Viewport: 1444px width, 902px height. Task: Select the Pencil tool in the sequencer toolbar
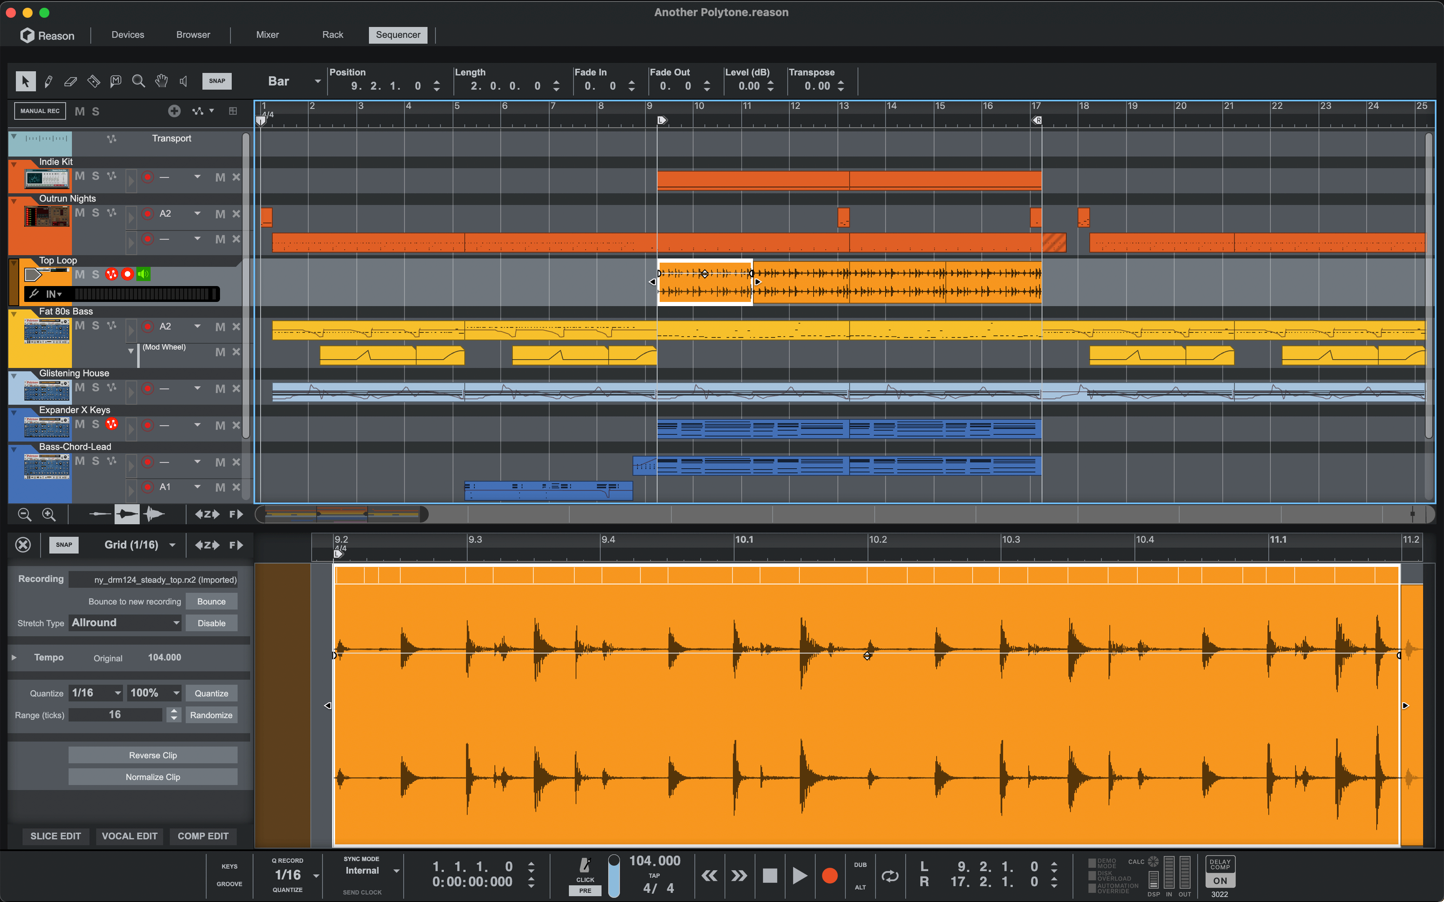tap(48, 81)
